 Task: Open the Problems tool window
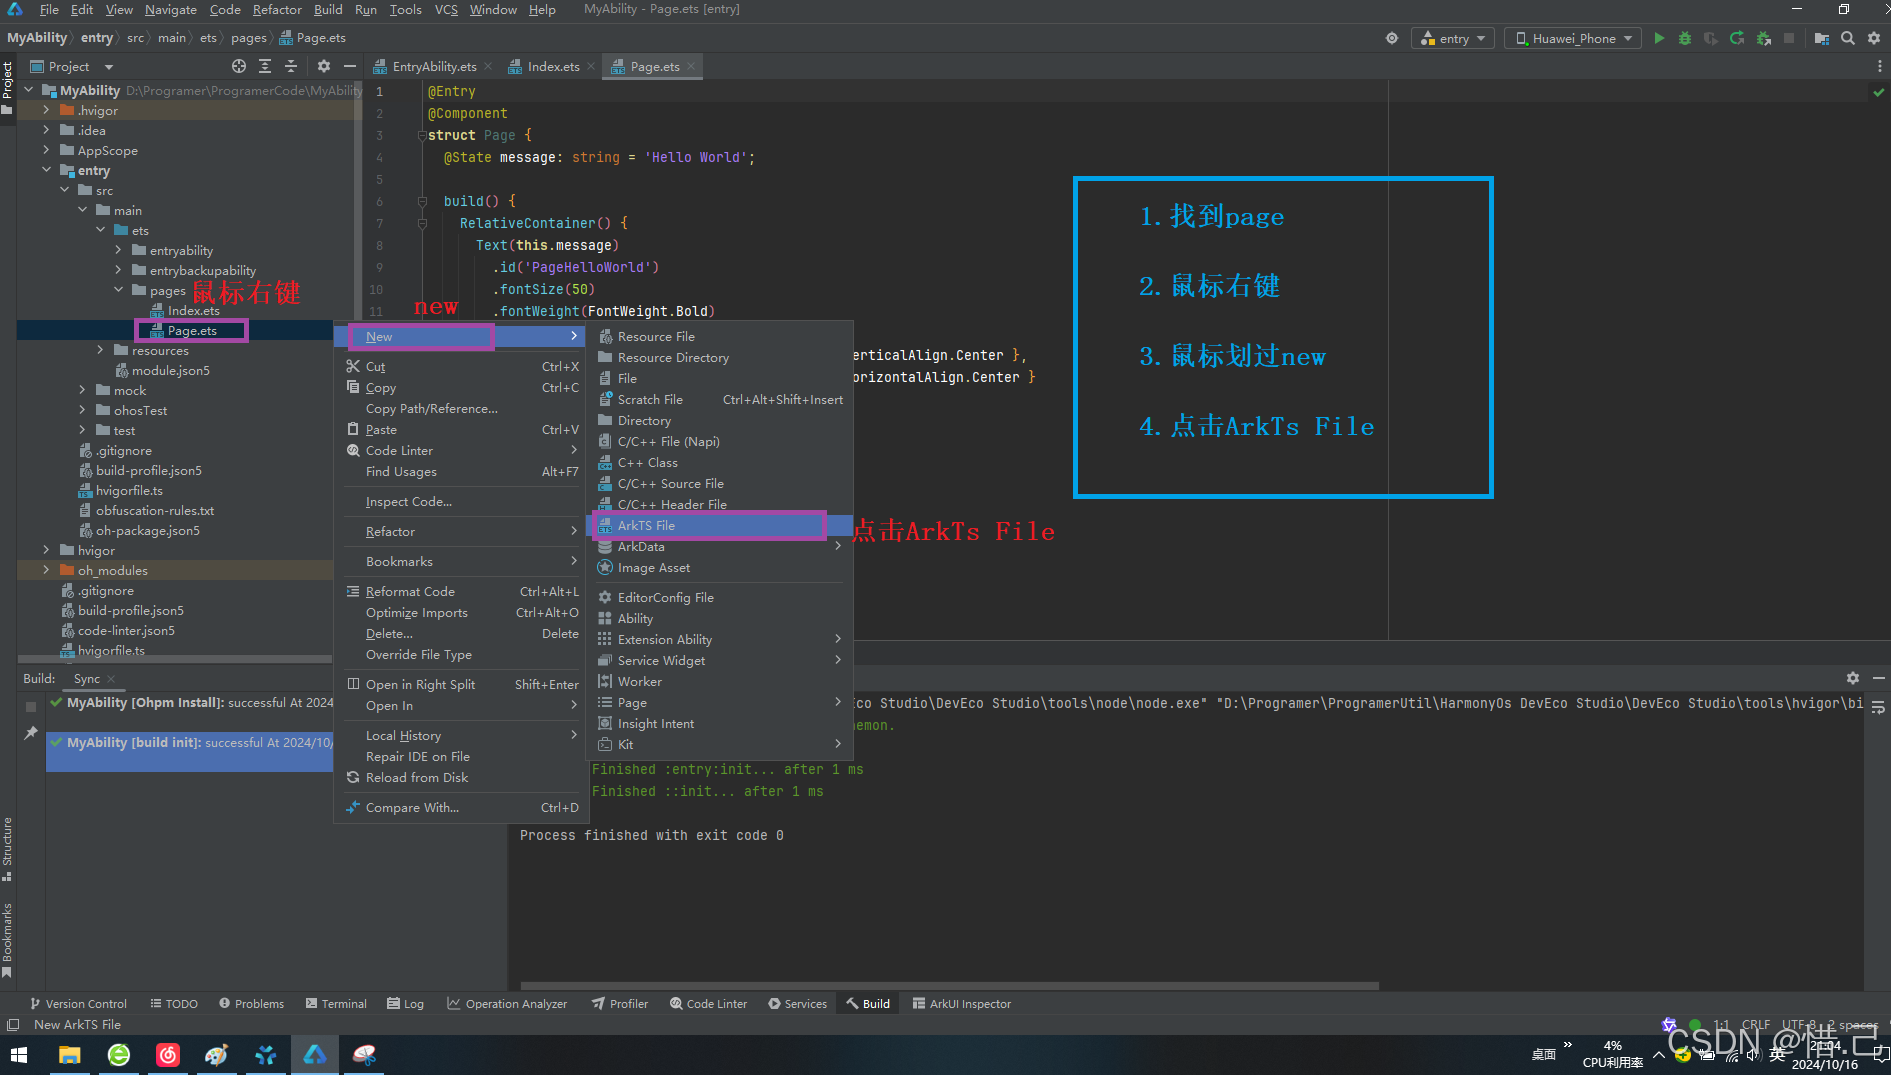(x=251, y=1003)
